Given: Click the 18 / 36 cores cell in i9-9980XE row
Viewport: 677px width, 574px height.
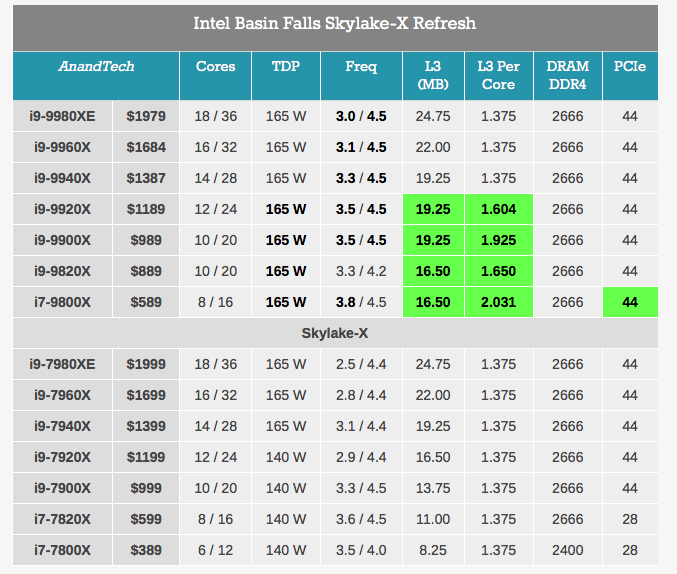Looking at the screenshot, I should click(215, 116).
